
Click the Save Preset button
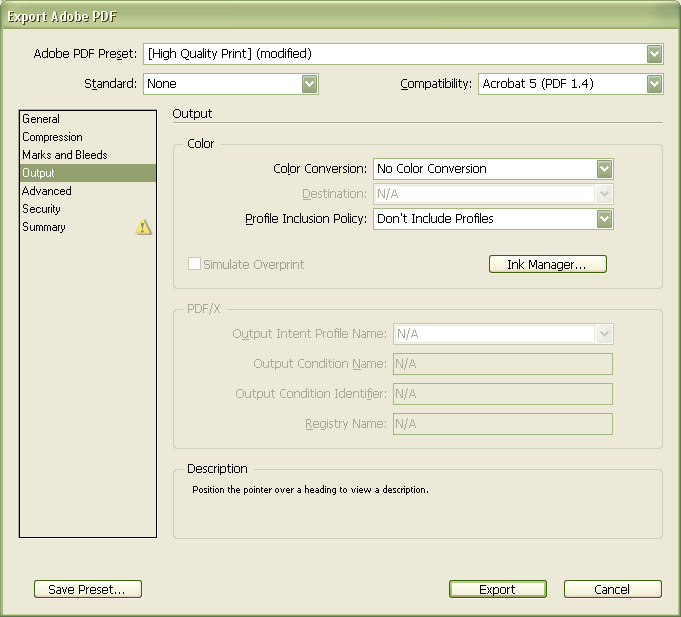point(88,589)
